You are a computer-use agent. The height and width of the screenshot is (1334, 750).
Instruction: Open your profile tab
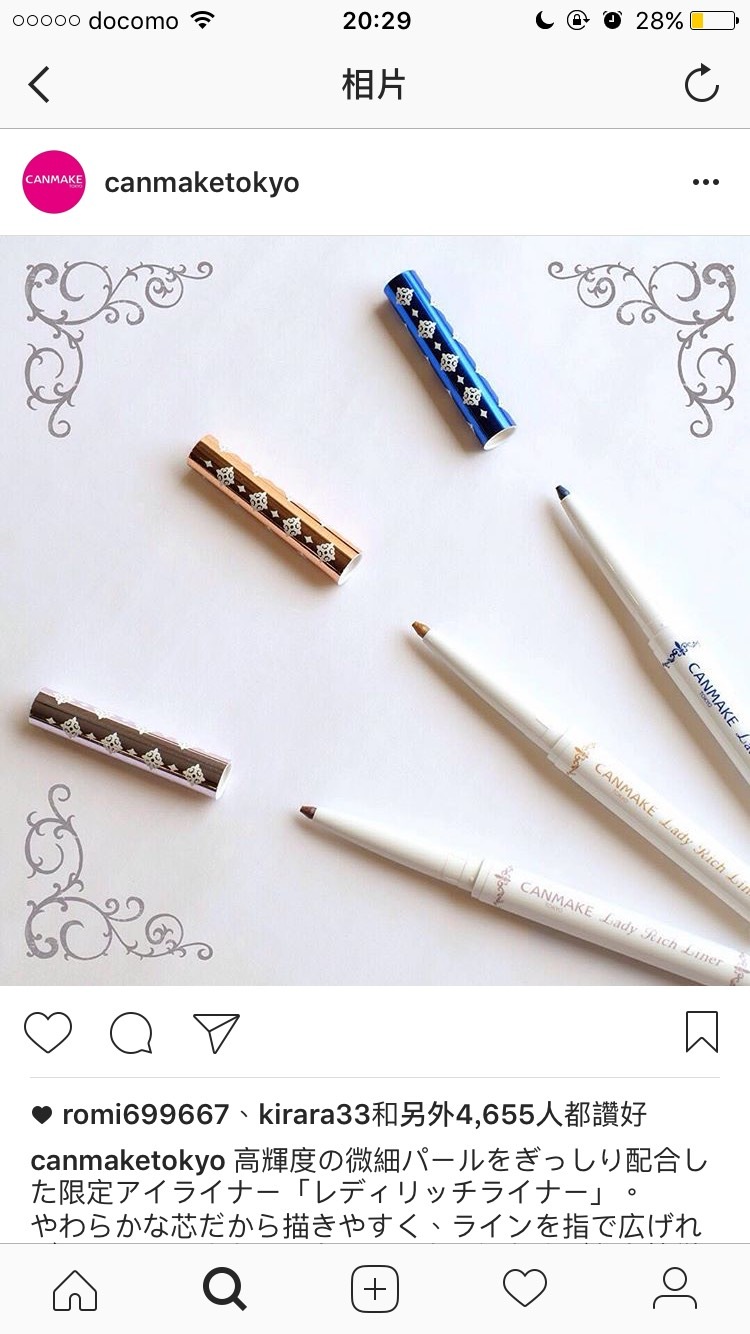675,1289
